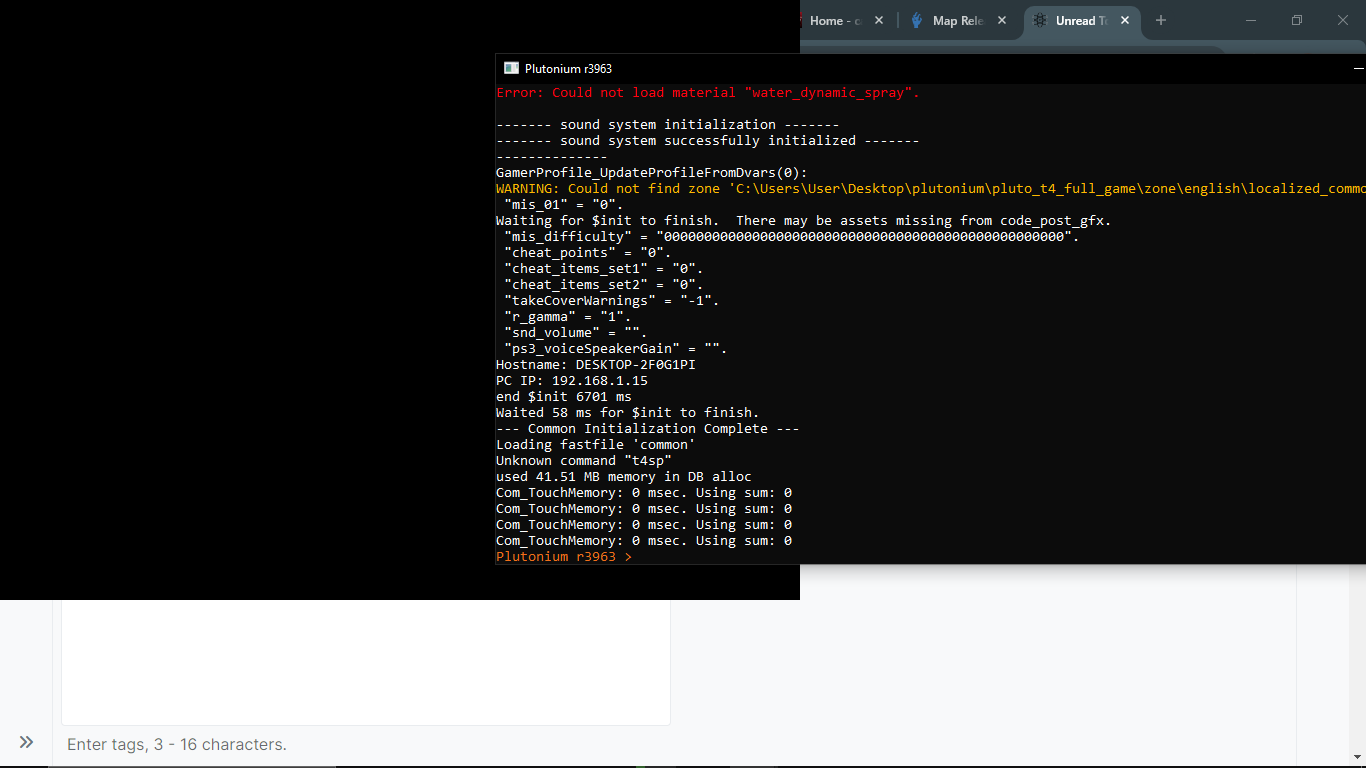Click the "end $init 6701 ms" line
Image resolution: width=1366 pixels, height=768 pixels.
[564, 397]
